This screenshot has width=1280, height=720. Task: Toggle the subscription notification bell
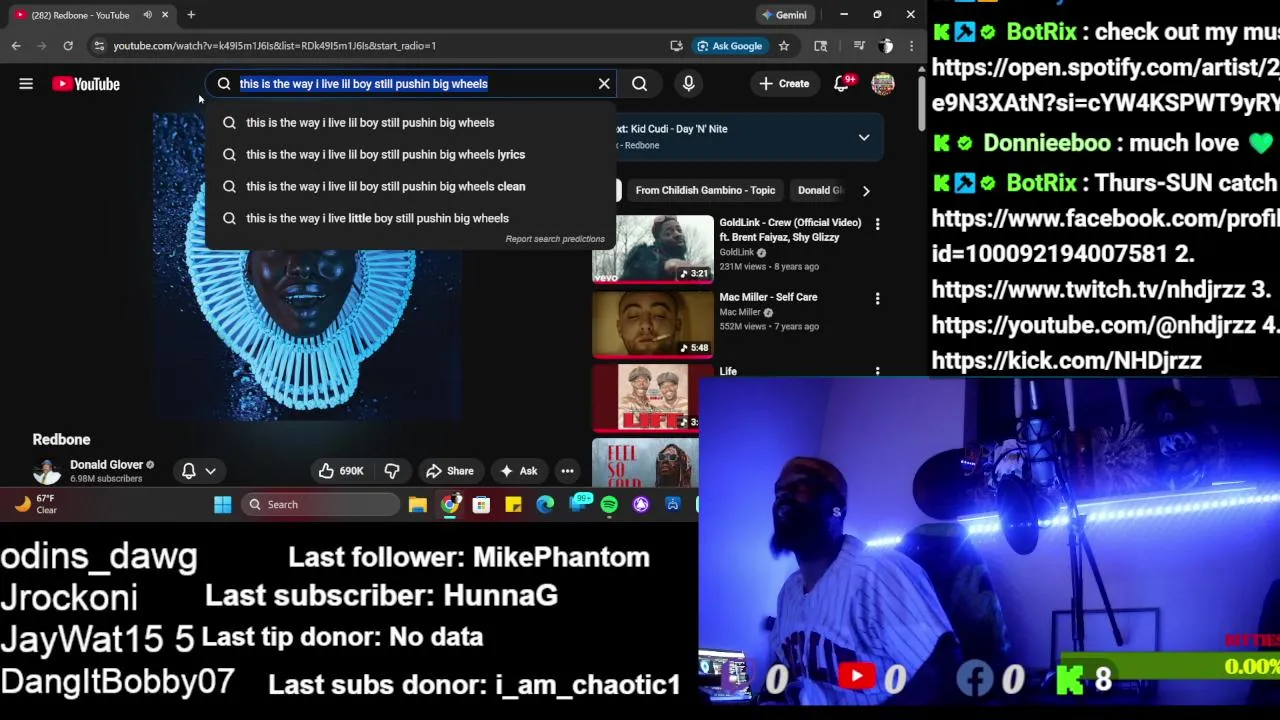pos(188,471)
